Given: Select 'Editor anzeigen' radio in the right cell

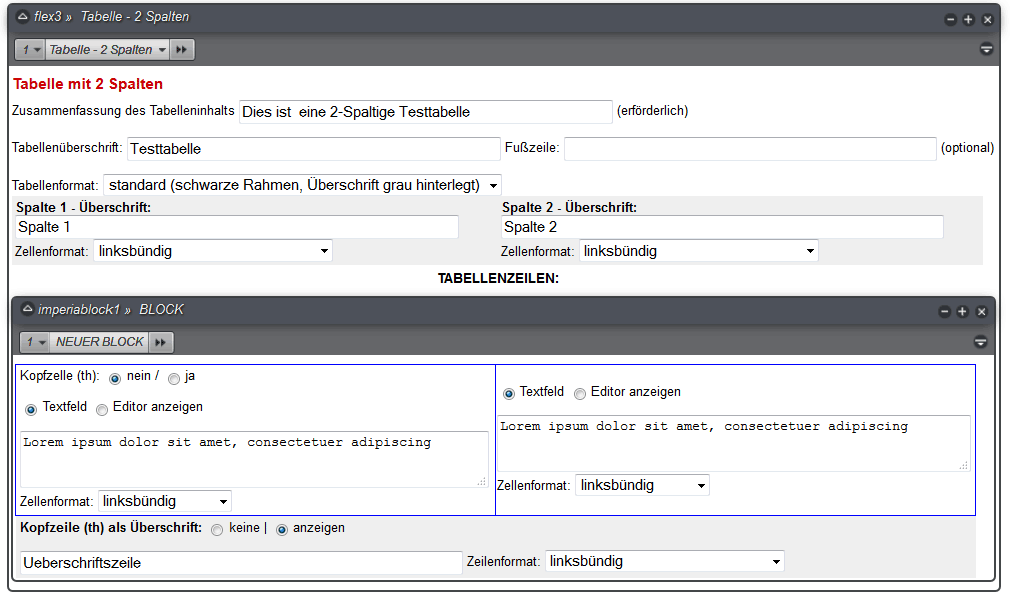Looking at the screenshot, I should coord(580,393).
